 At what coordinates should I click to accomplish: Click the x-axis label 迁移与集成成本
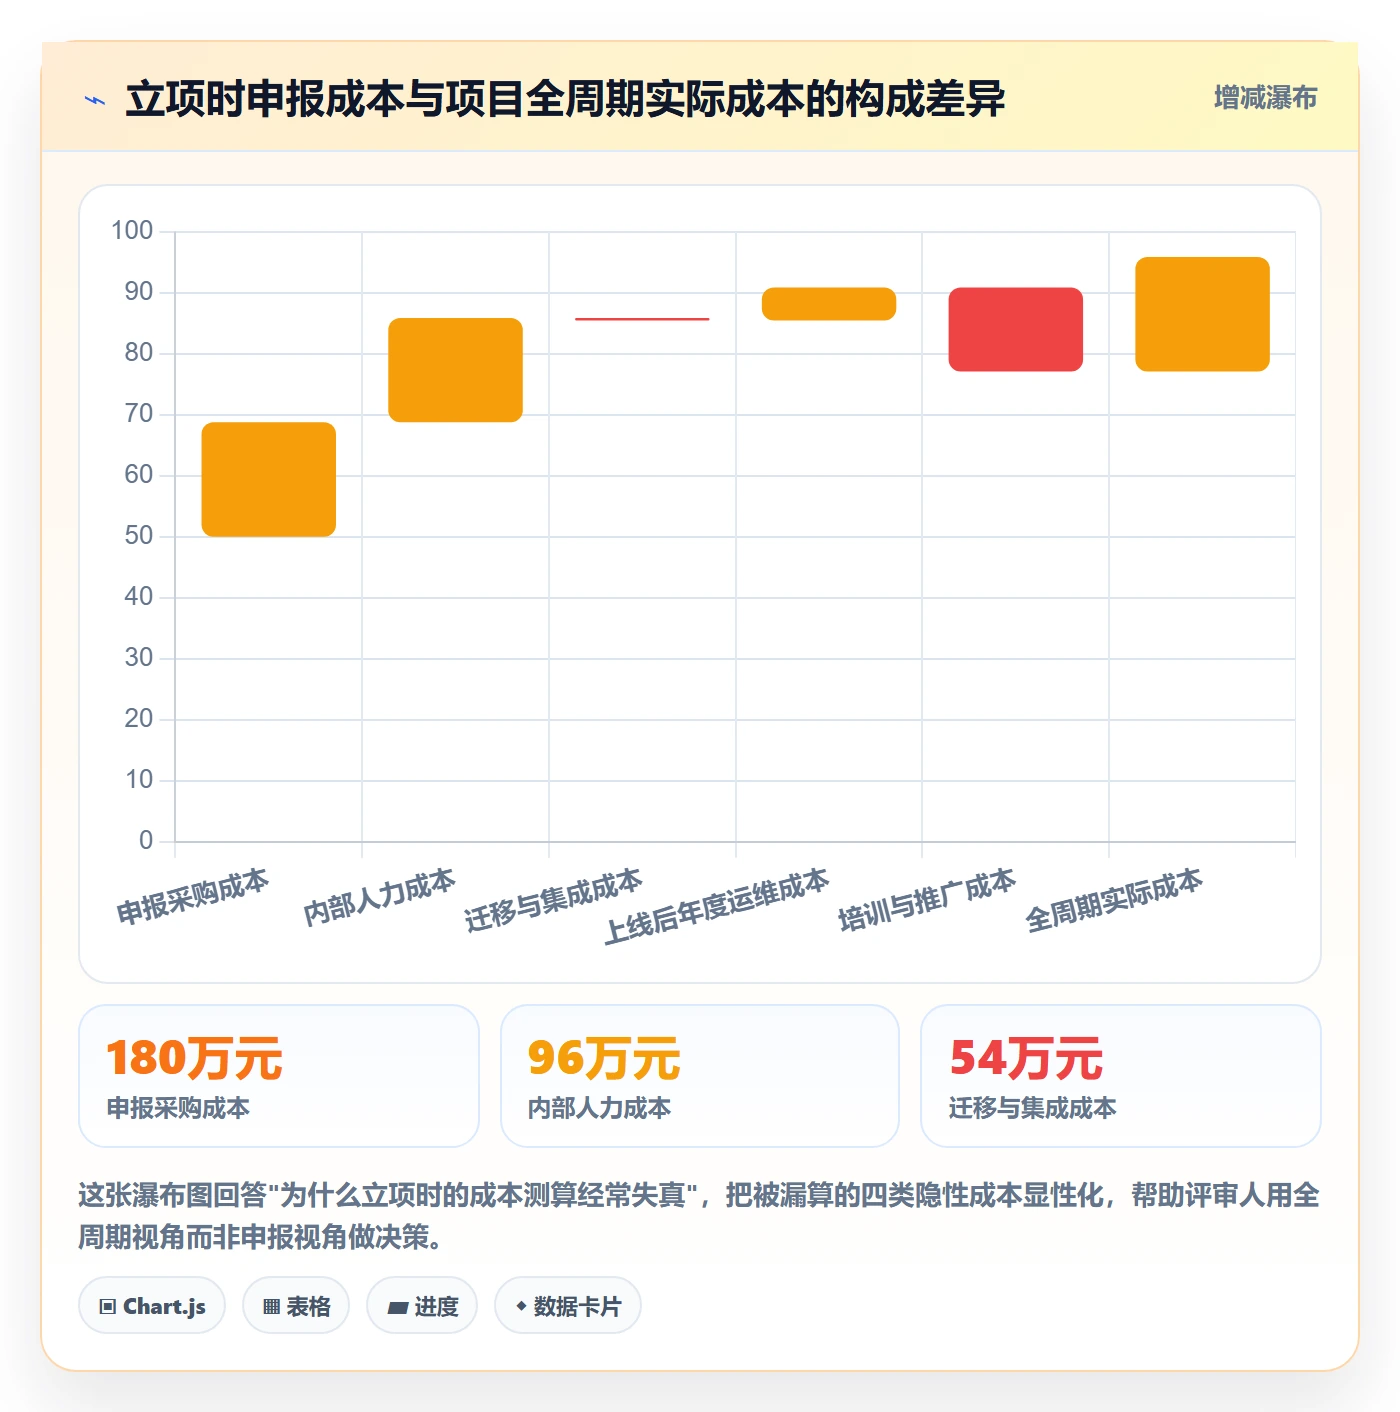(554, 900)
